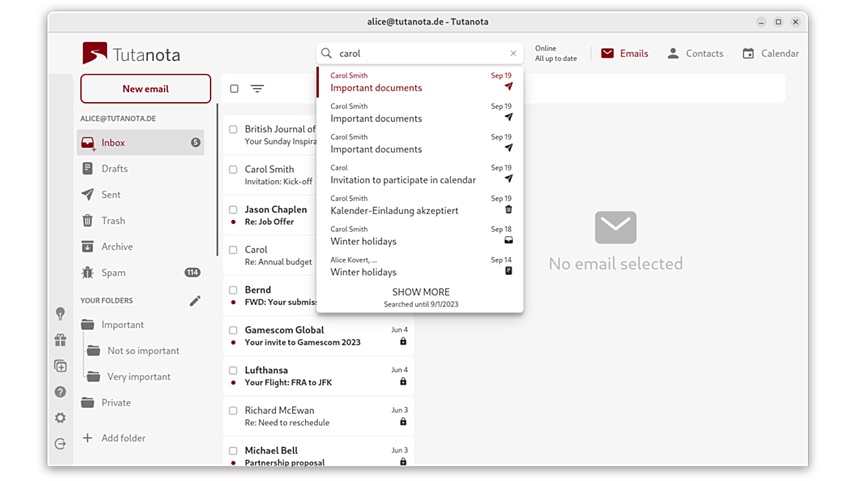856x481 pixels.
Task: Open help via question mark icon
Action: 61,392
